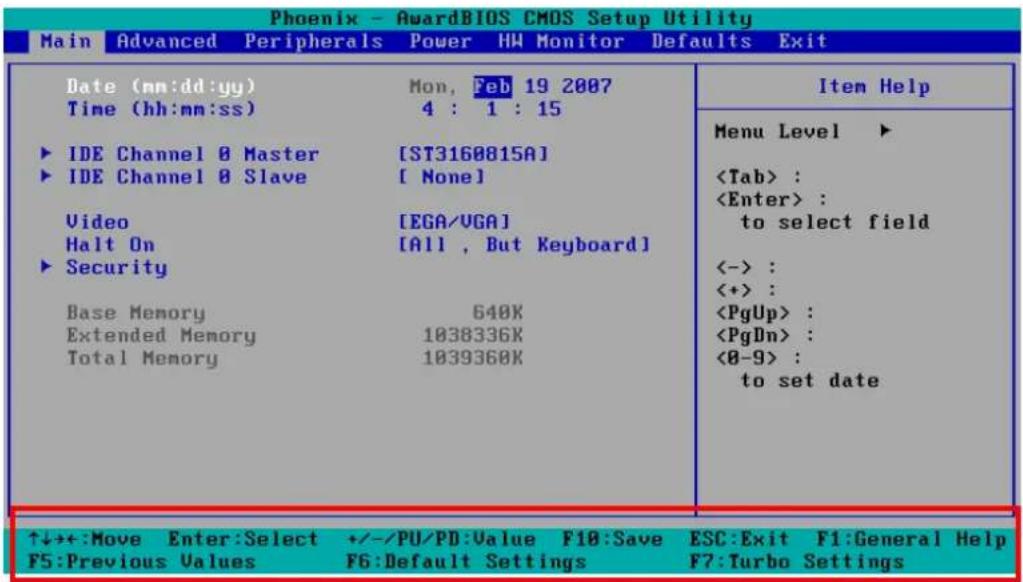Click the F5:Previous Values hint
The width and height of the screenshot is (1023, 582).
tap(142, 562)
